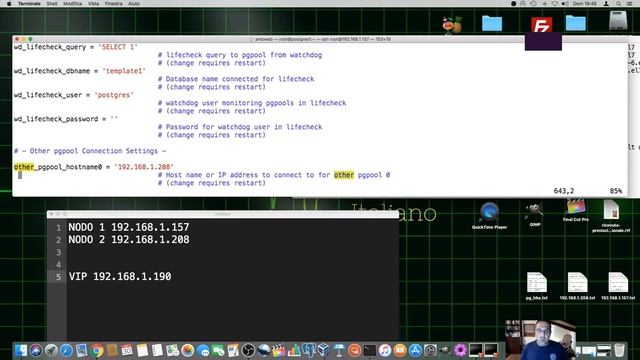Click highlighted 'other' word in hostname comment

(344, 175)
